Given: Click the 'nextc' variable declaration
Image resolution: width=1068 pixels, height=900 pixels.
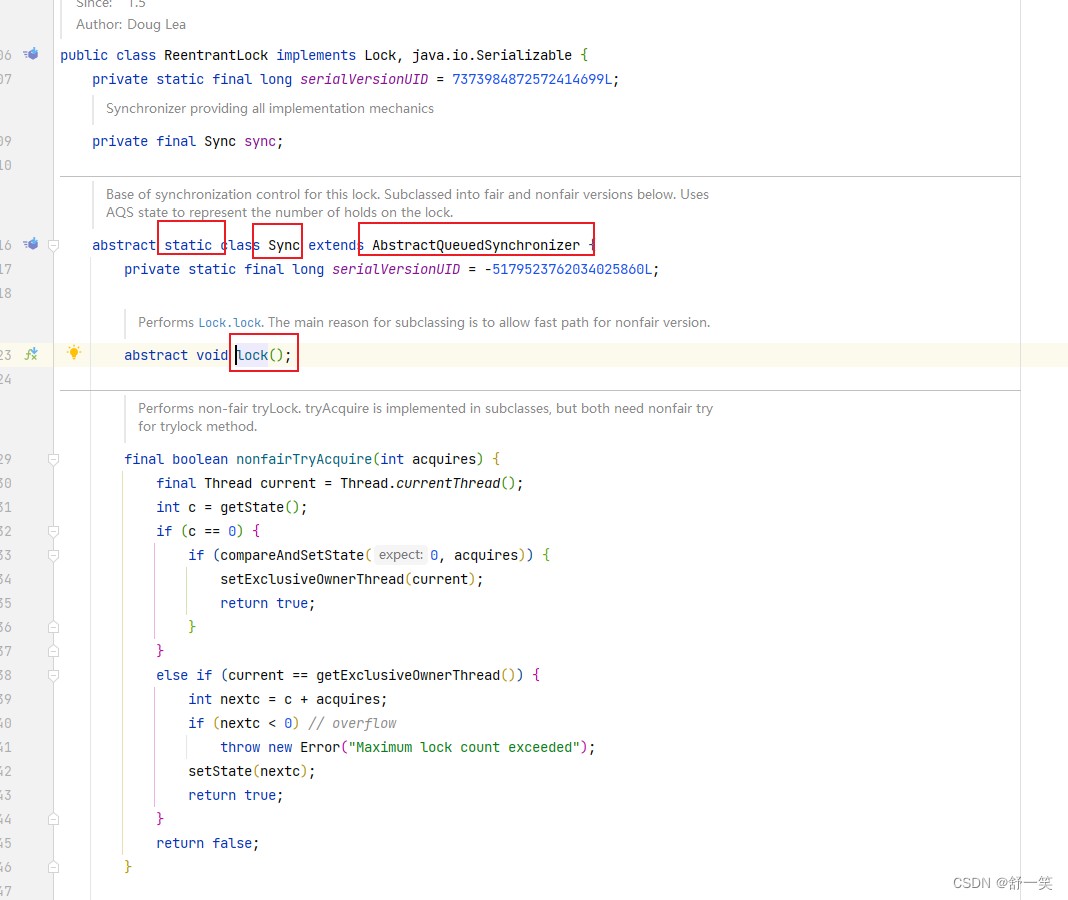Looking at the screenshot, I should click(240, 699).
